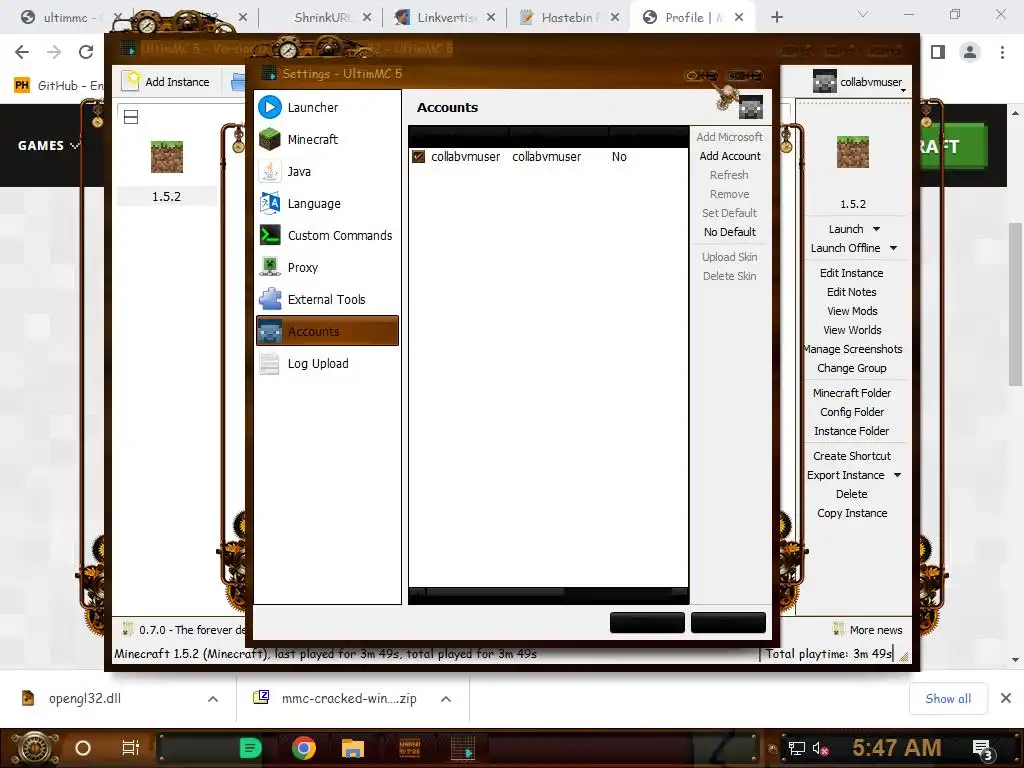Expand the Launch Offline dropdown arrow
Image resolution: width=1024 pixels, height=768 pixels.
click(893, 248)
